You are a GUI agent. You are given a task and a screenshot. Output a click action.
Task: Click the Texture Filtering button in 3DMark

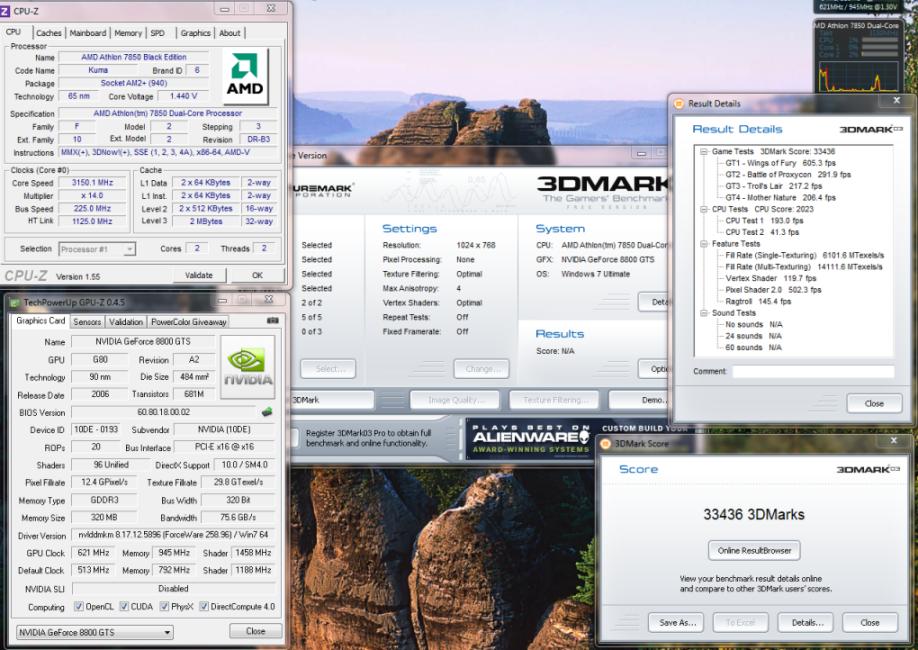[x=554, y=400]
